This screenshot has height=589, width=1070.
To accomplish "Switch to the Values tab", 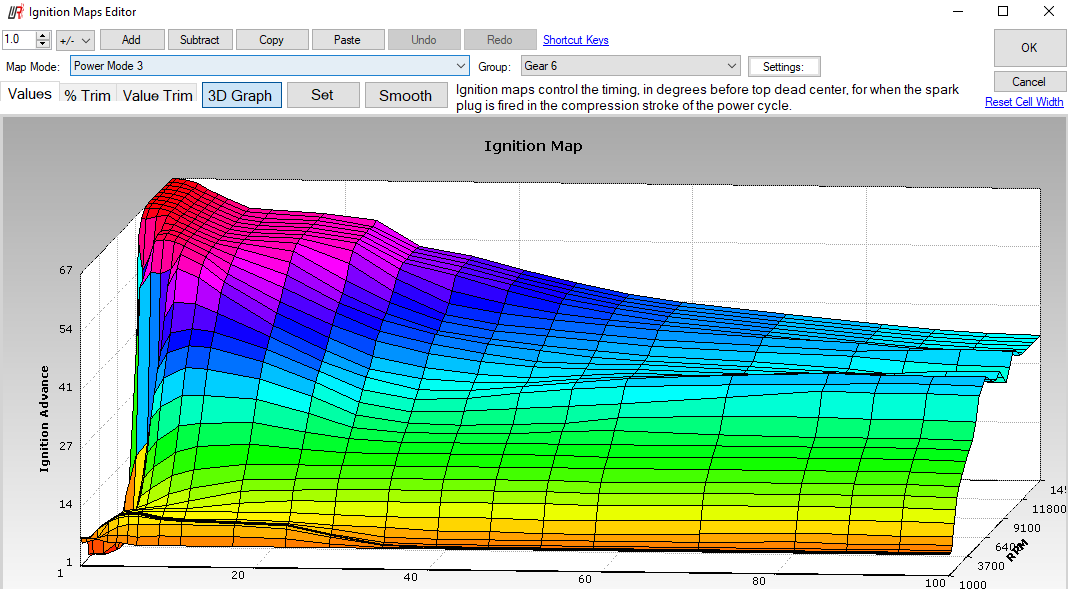I will click(x=30, y=95).
